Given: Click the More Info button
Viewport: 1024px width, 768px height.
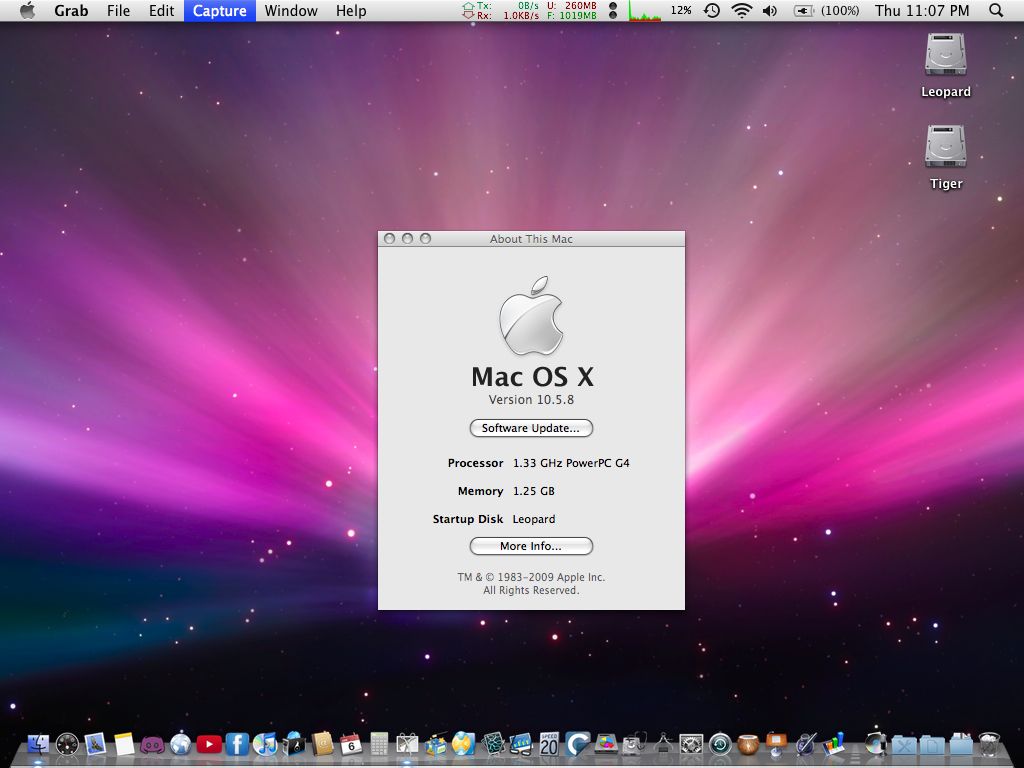Looking at the screenshot, I should 531,546.
